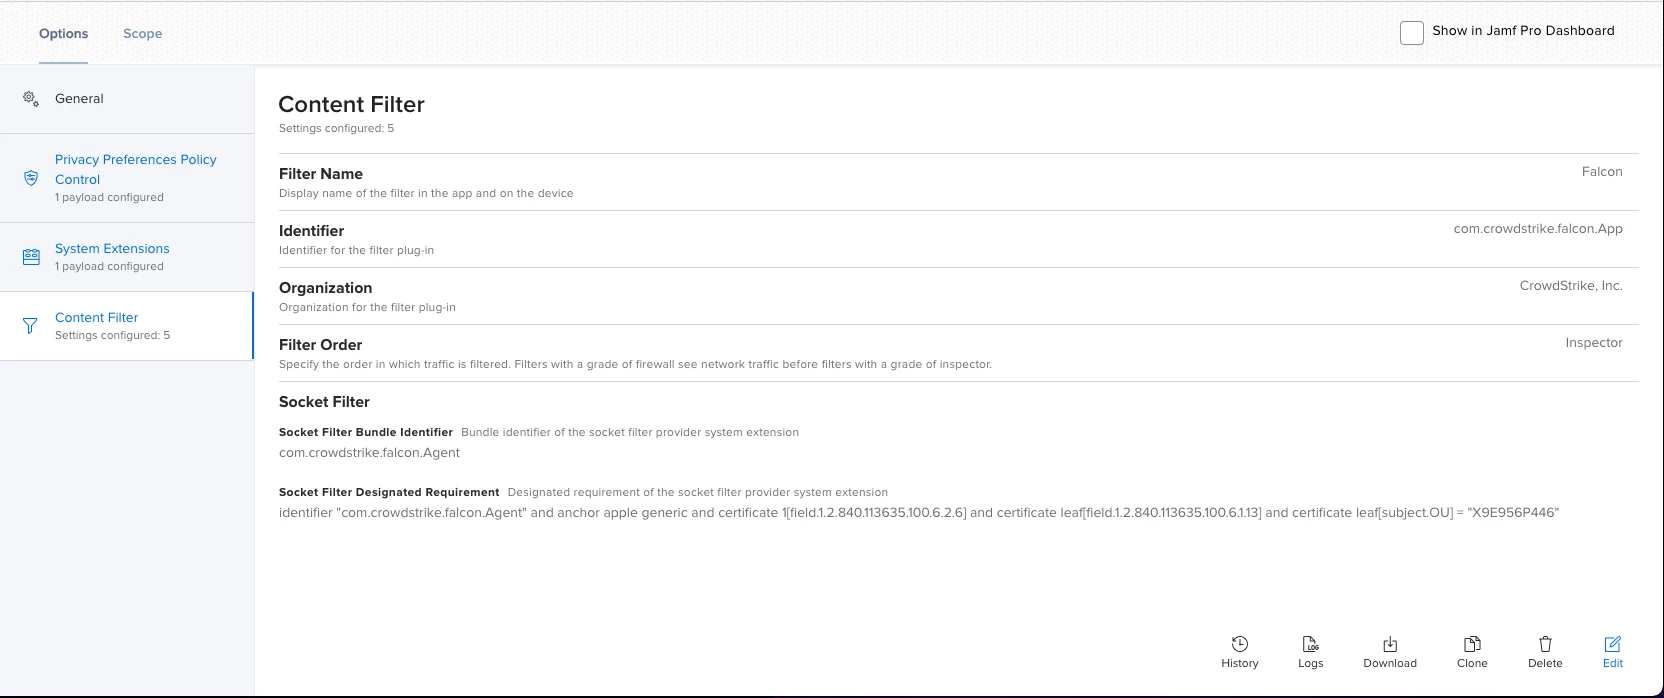The height and width of the screenshot is (698, 1664).
Task: Click the System Extensions sidebar icon
Action: [31, 257]
